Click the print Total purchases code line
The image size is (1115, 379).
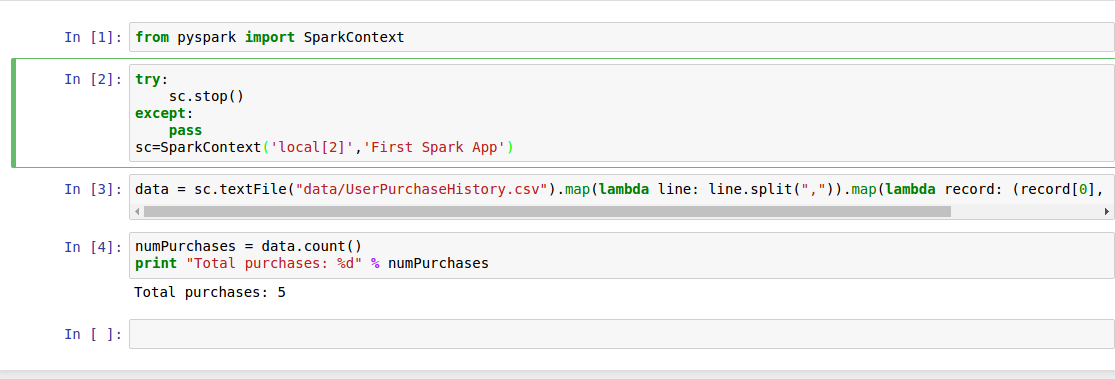point(311,264)
